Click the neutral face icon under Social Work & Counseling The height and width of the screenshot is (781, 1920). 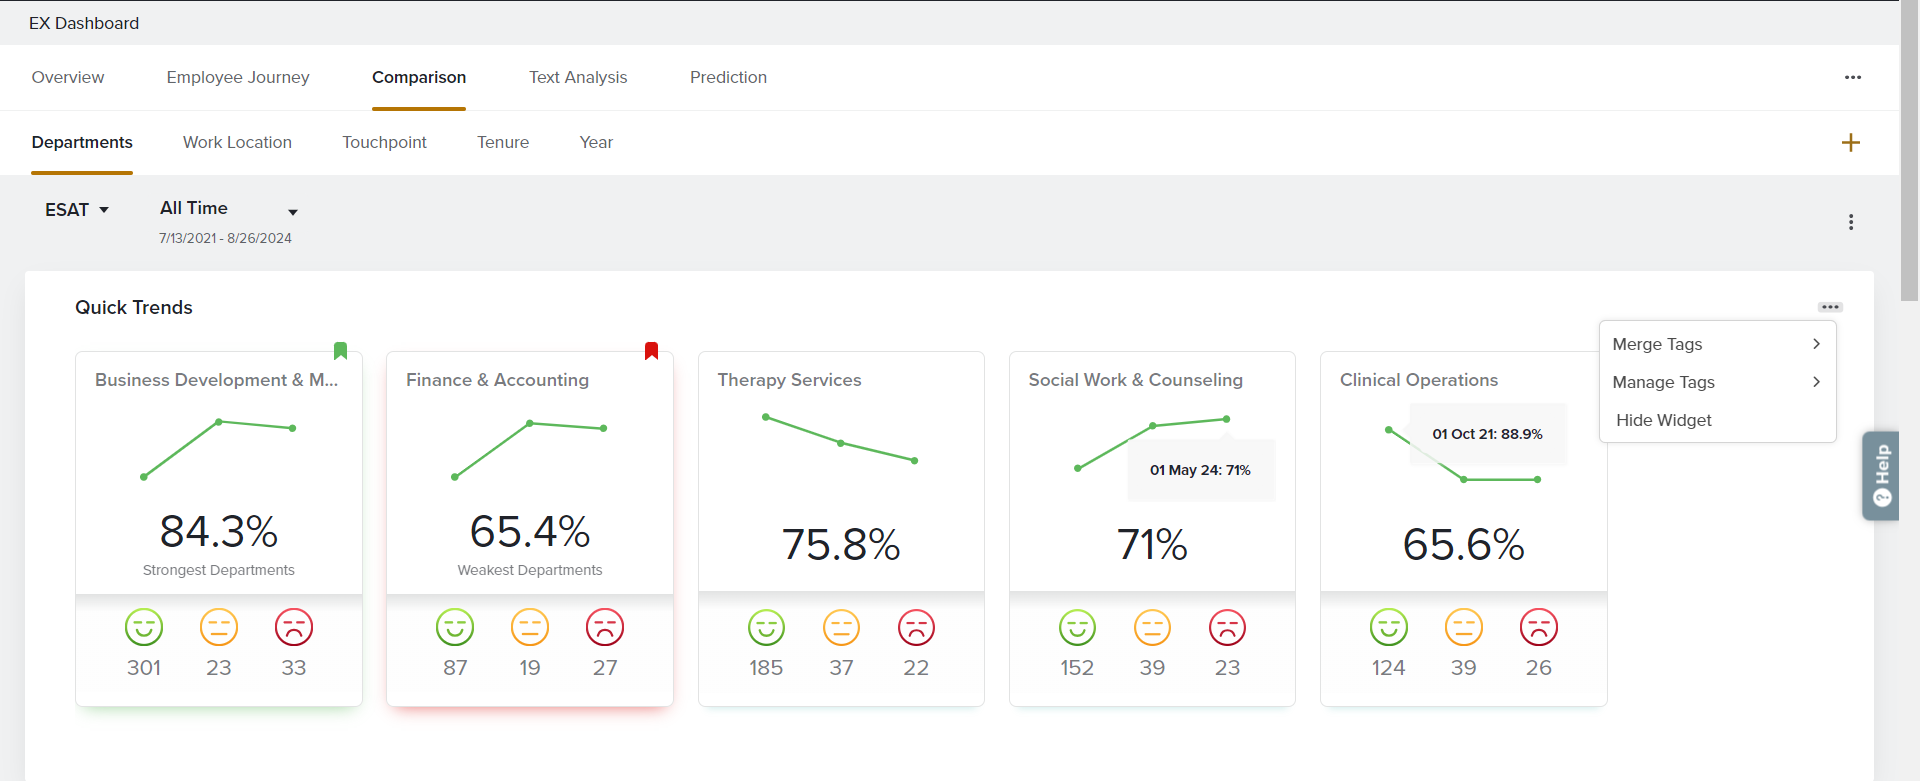point(1152,628)
